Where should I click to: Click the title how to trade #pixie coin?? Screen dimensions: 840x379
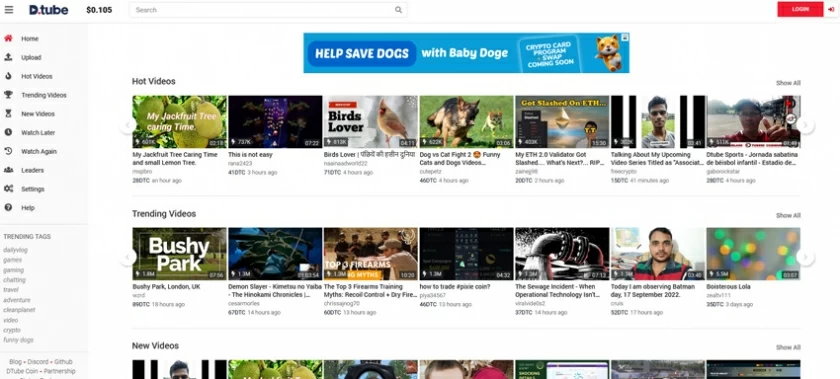tap(454, 287)
